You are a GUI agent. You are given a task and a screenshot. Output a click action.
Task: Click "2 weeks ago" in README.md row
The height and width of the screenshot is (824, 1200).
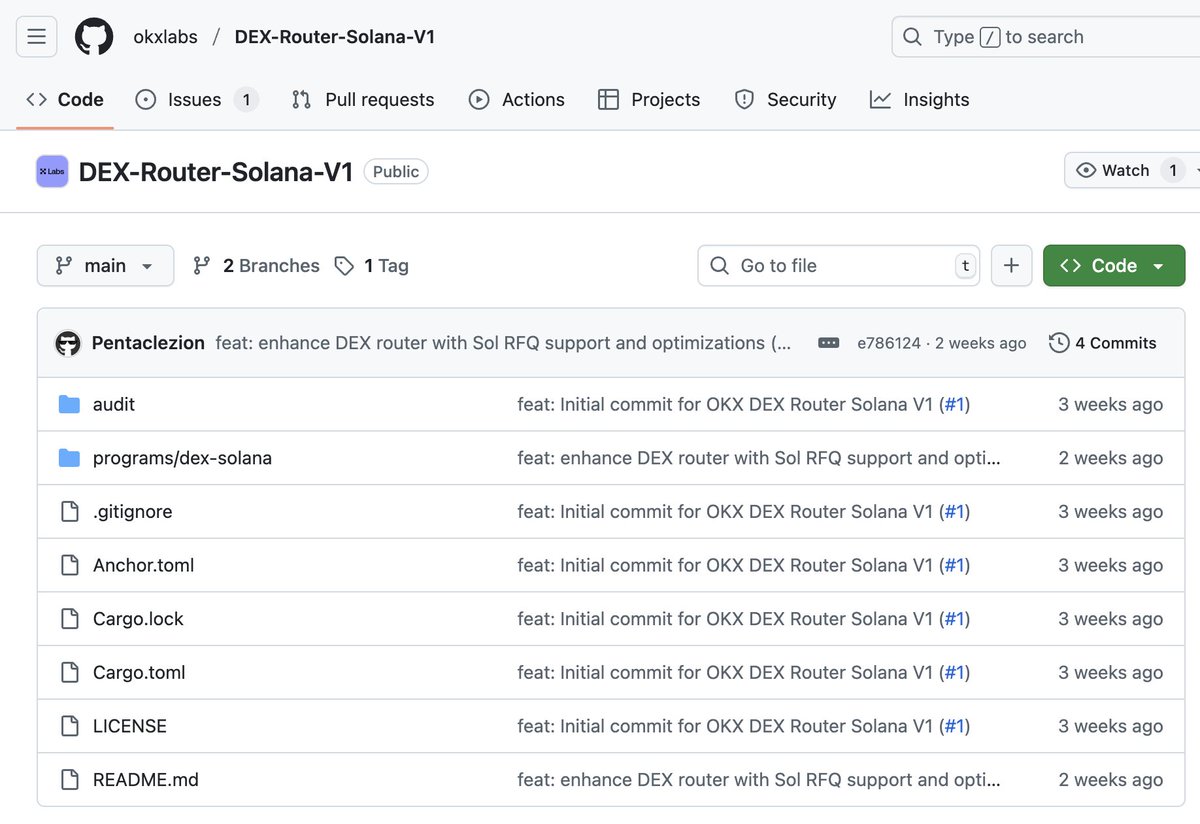click(x=1110, y=779)
